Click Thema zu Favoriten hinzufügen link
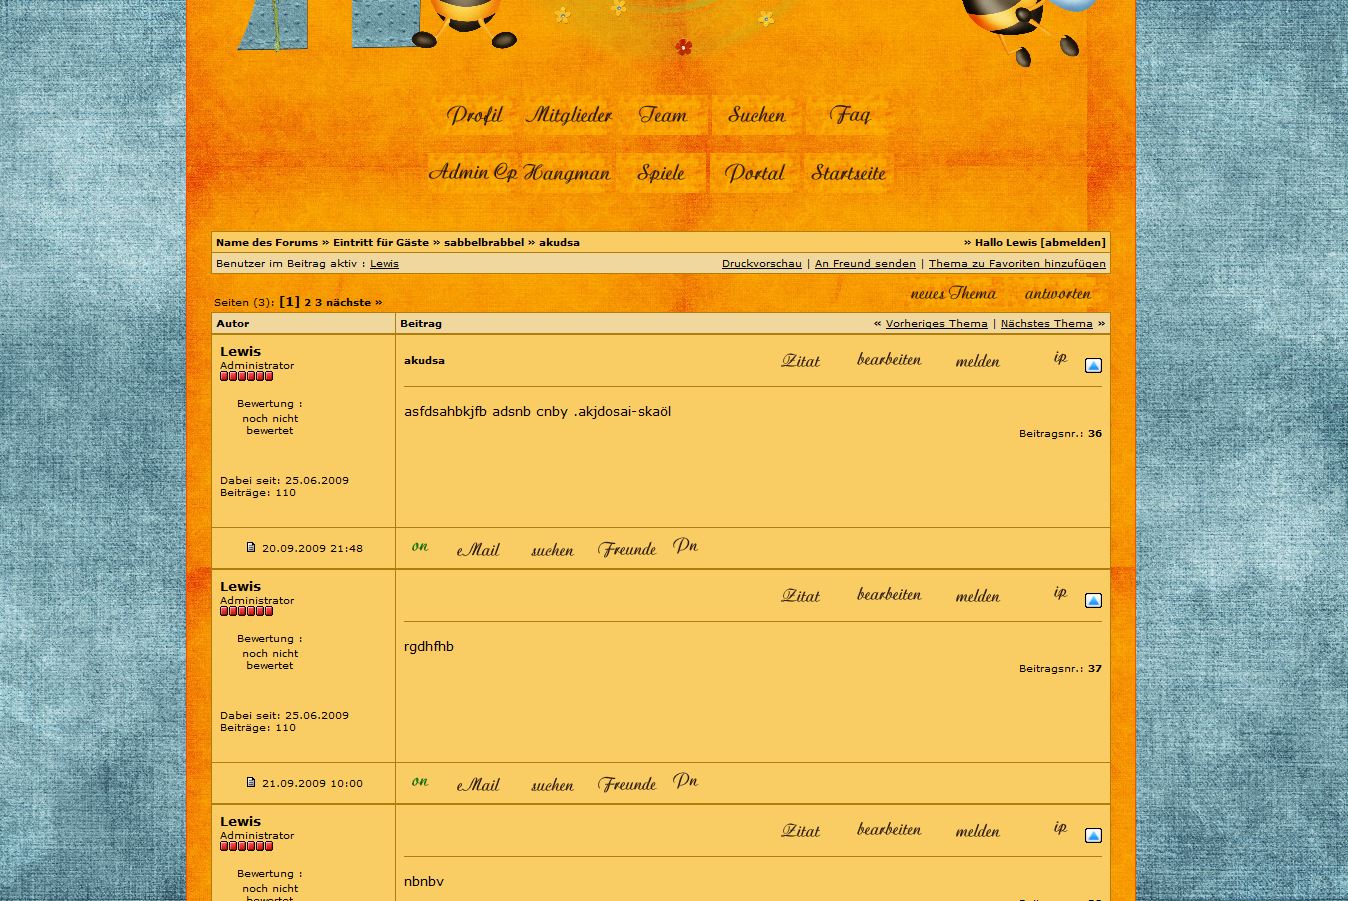The image size is (1348, 901). [1016, 264]
